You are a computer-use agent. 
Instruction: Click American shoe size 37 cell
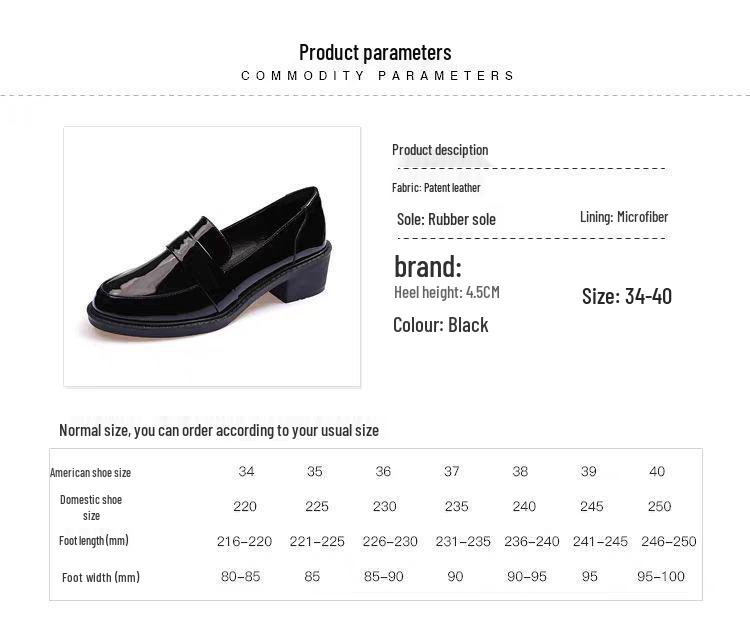click(x=451, y=472)
